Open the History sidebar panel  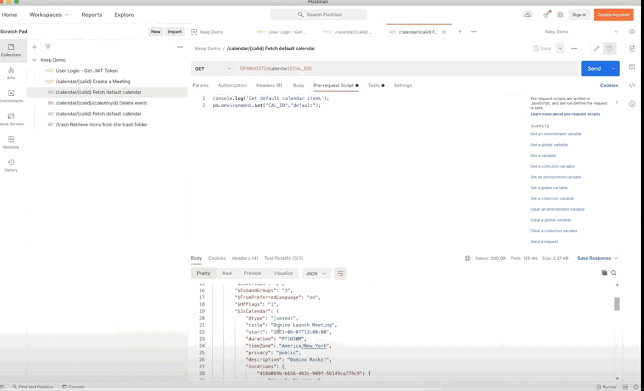[x=11, y=165]
